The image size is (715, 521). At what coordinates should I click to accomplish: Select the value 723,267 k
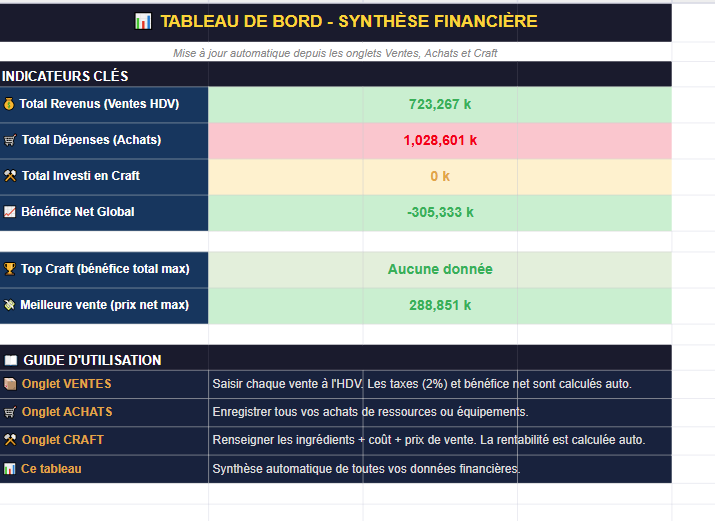440,104
